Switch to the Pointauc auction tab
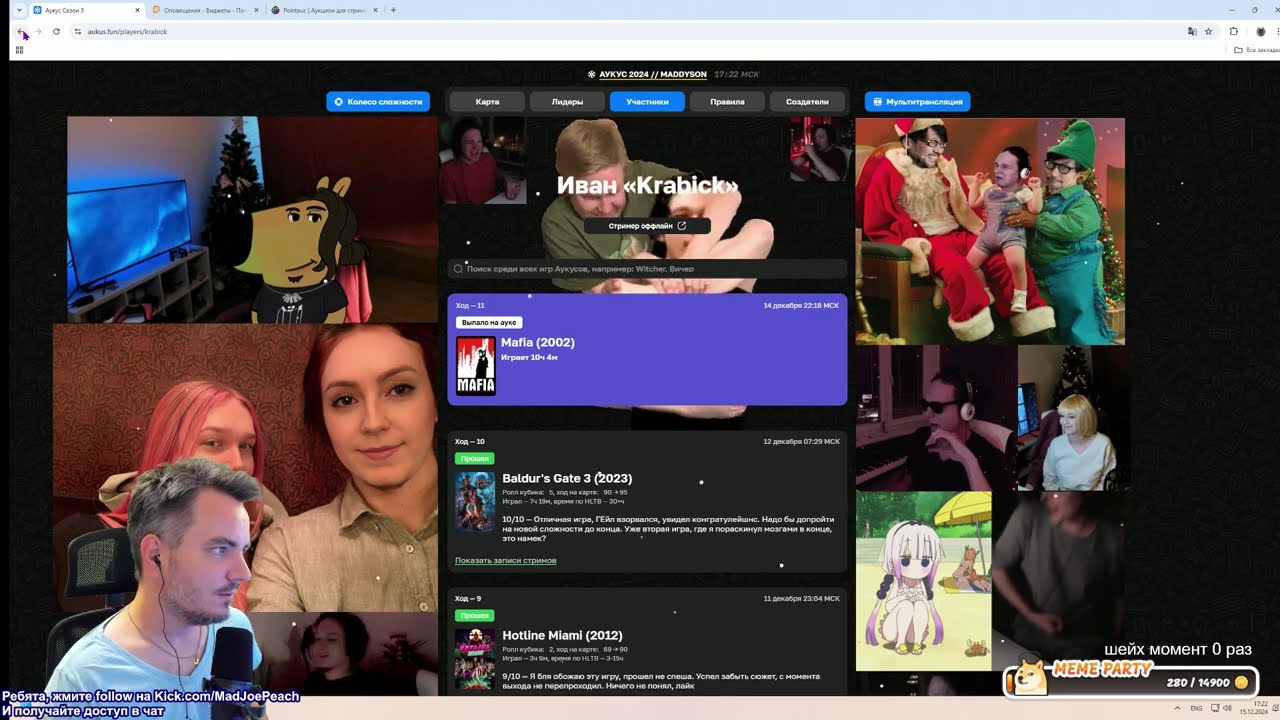This screenshot has height=720, width=1280. (x=324, y=10)
